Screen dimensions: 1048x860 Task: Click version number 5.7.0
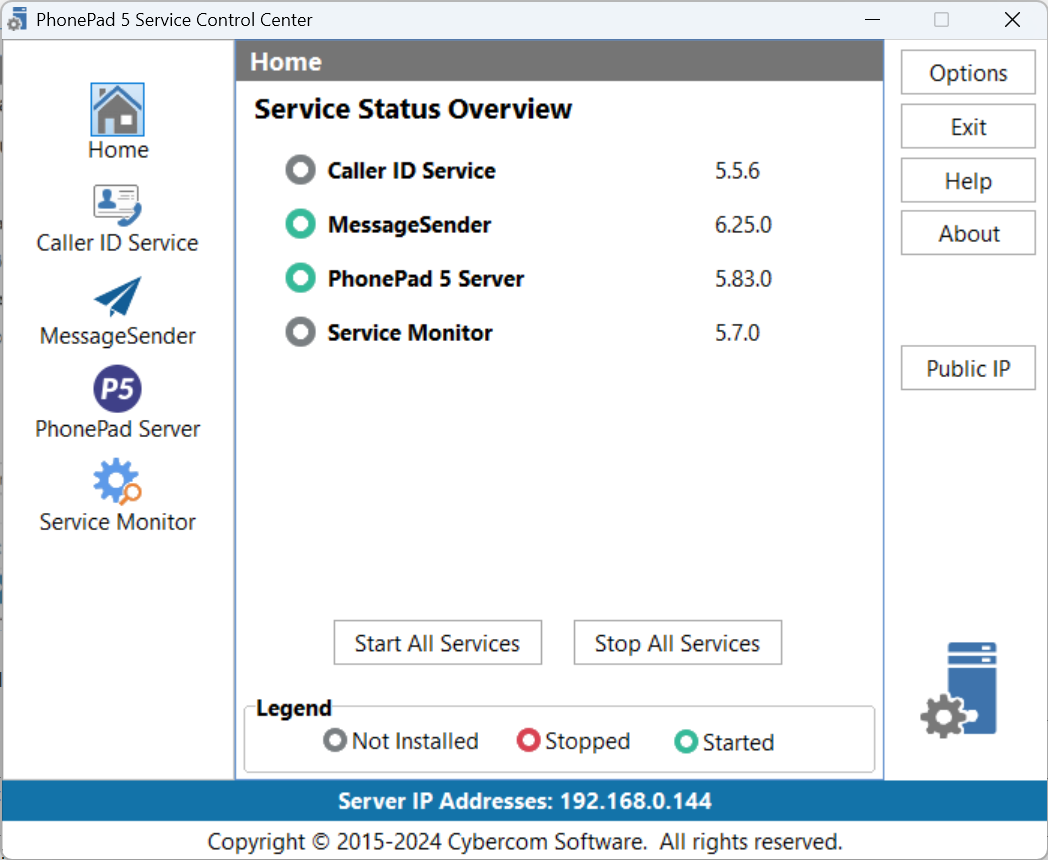(737, 333)
